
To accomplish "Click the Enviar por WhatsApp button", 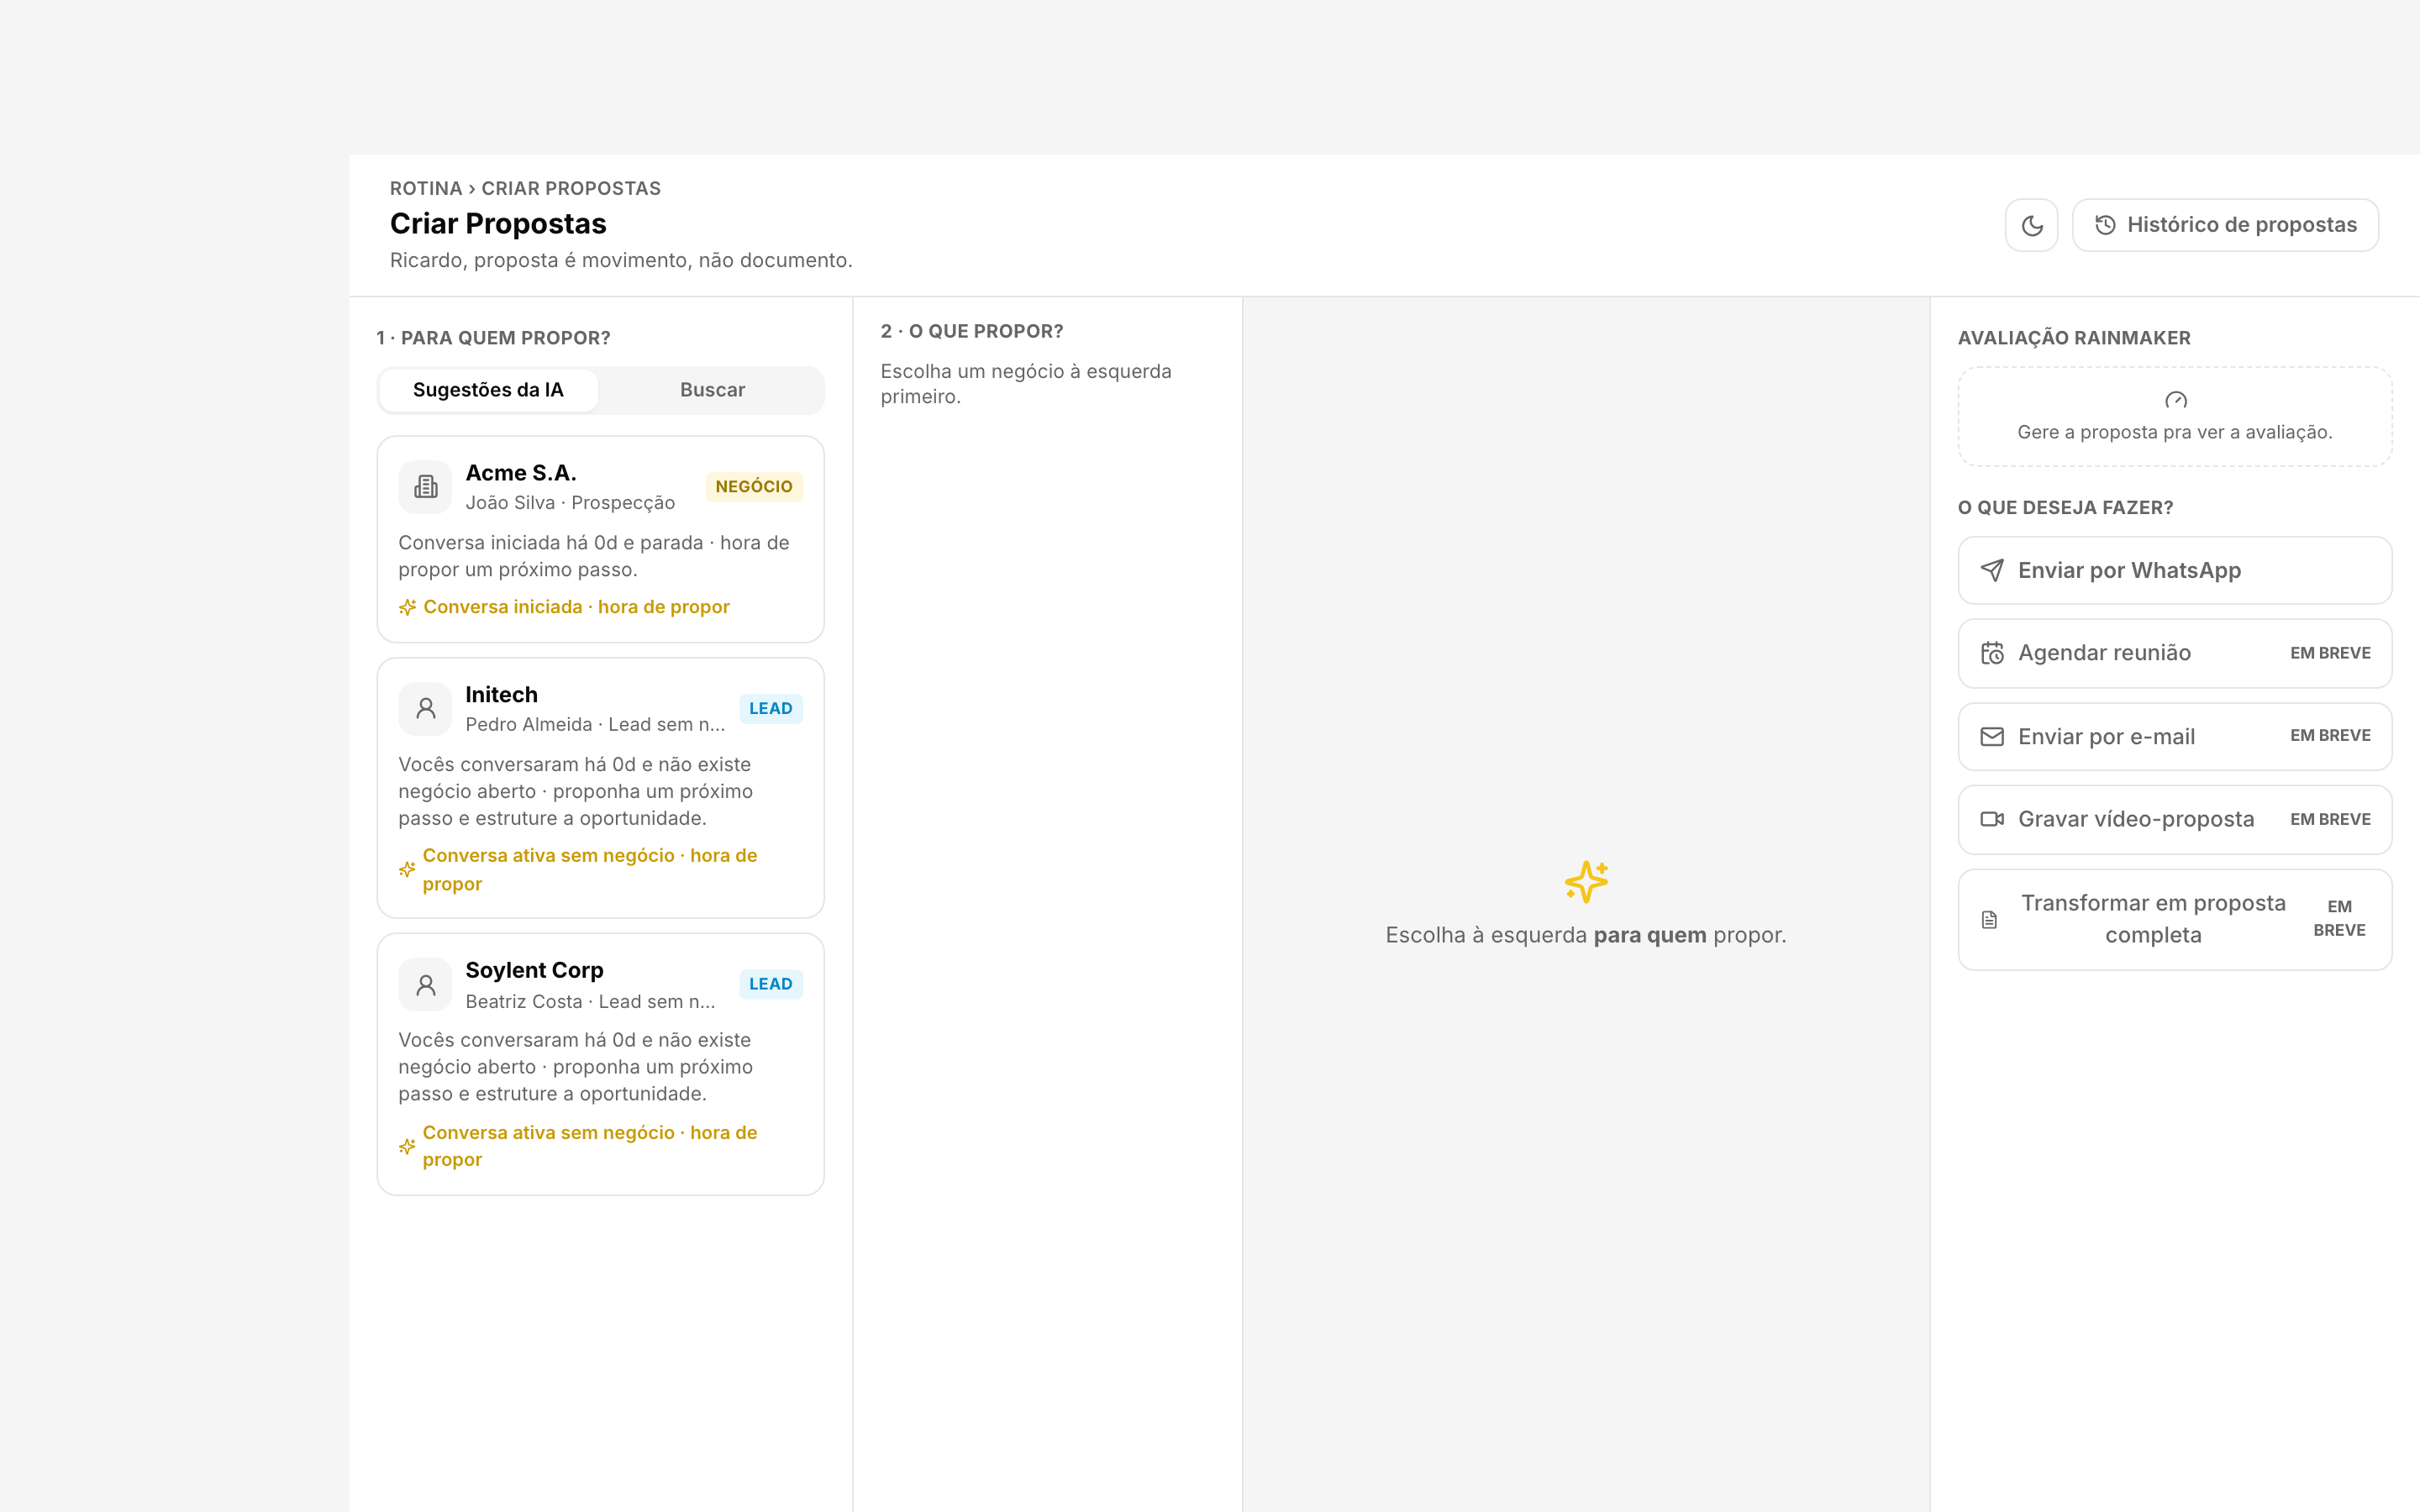I will point(2174,570).
